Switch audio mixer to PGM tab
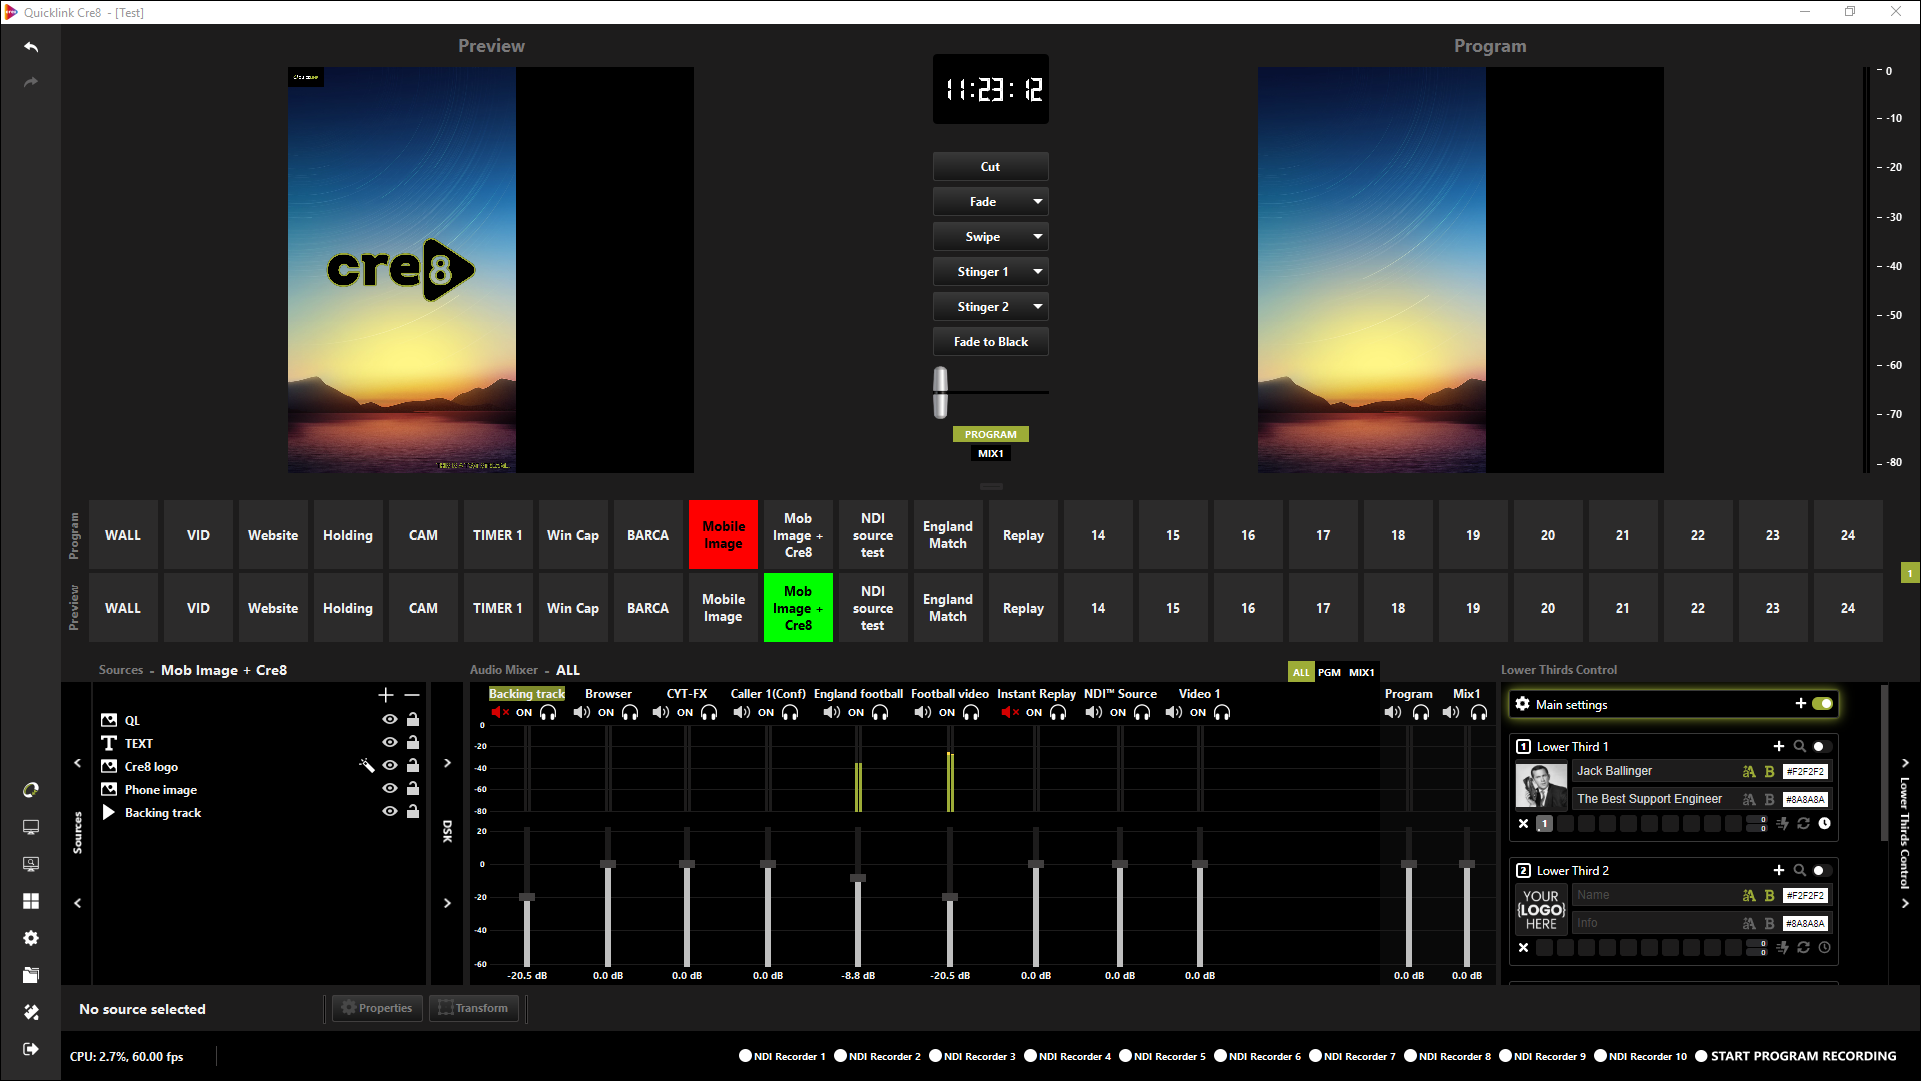 (x=1329, y=672)
